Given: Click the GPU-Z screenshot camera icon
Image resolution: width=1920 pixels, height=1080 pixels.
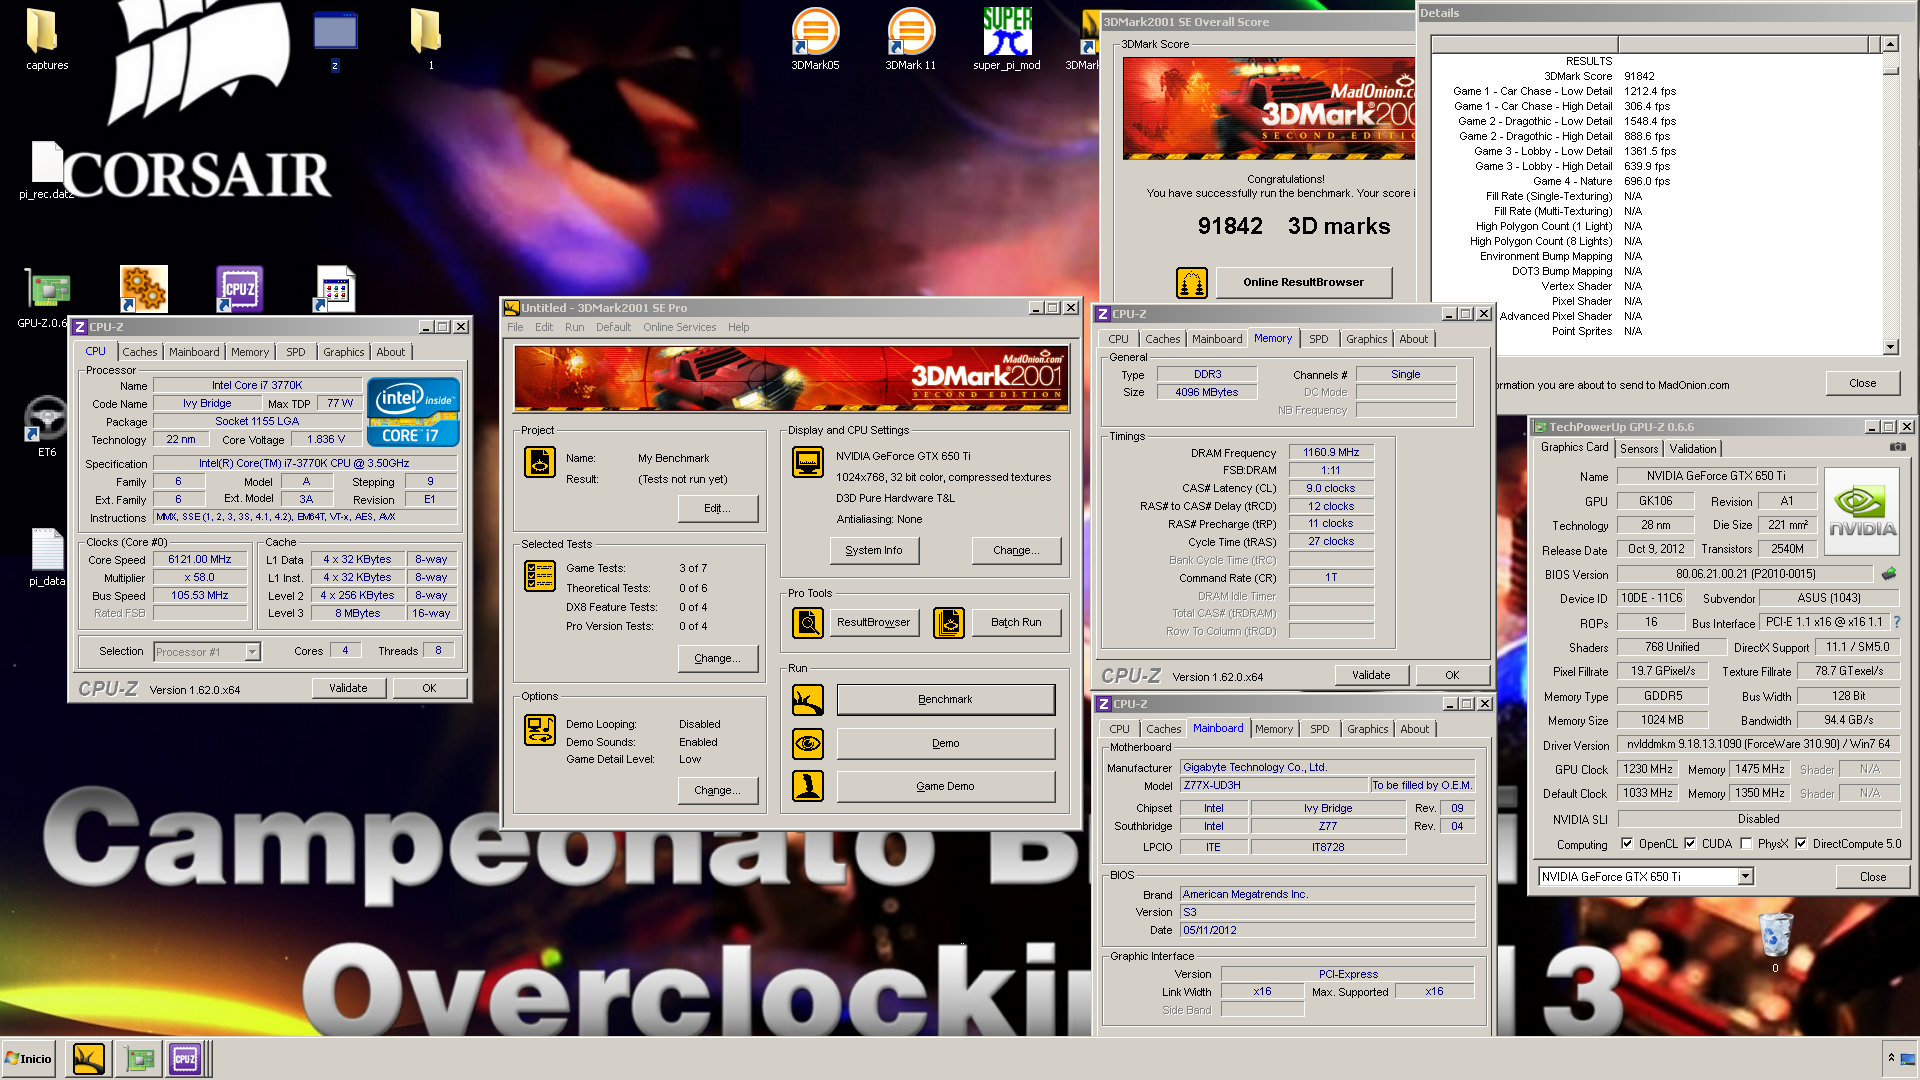Looking at the screenshot, I should pos(1897,447).
